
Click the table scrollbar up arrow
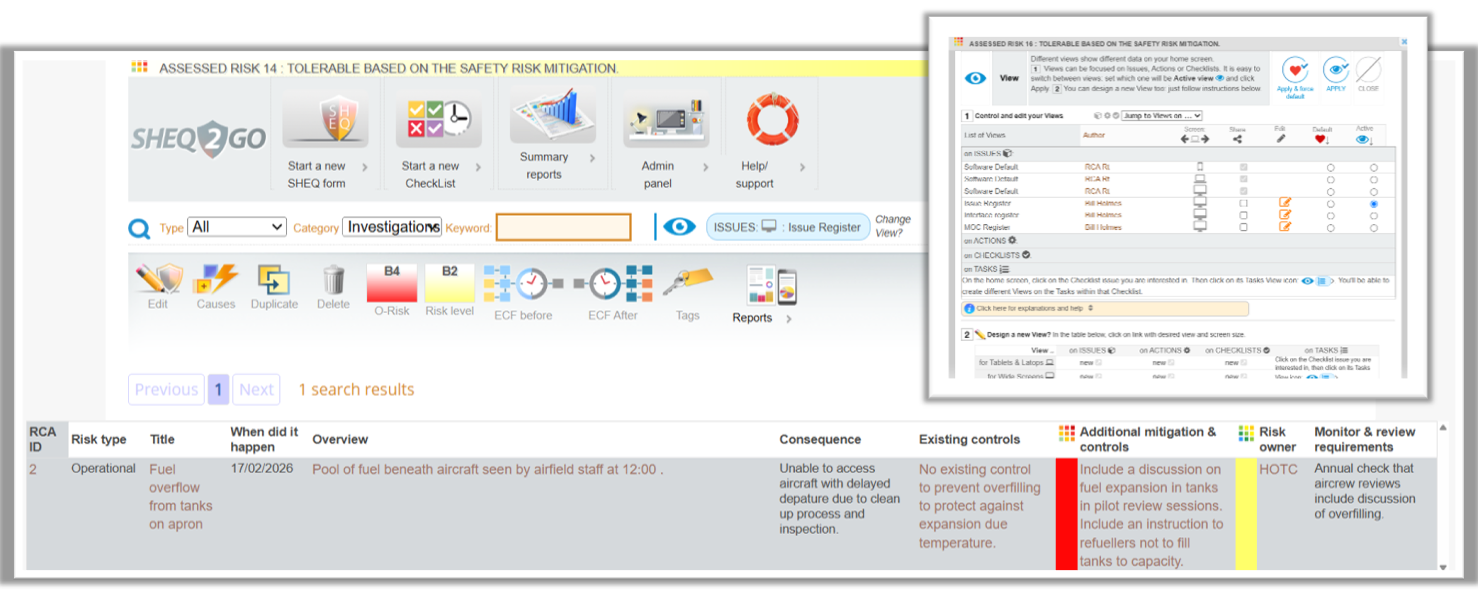[1442, 428]
